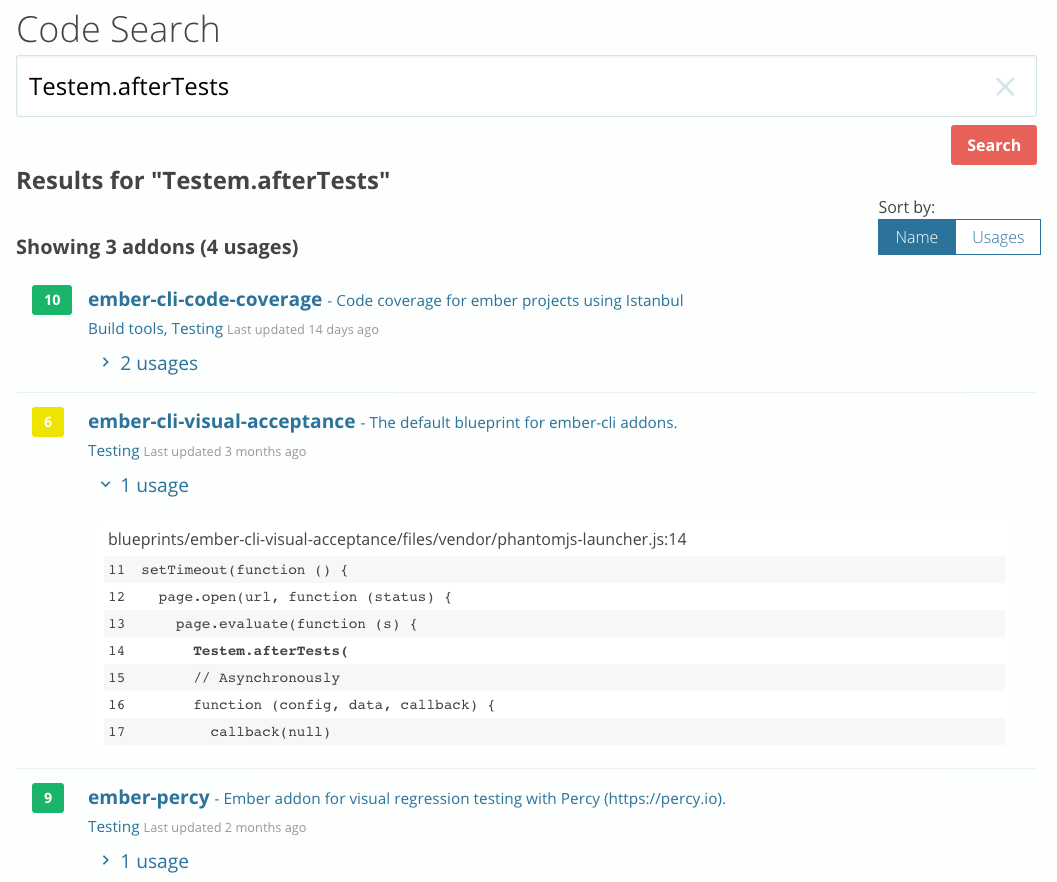Open Testing category under ember-cli-visual-acceptance
1057x882 pixels.
(113, 451)
